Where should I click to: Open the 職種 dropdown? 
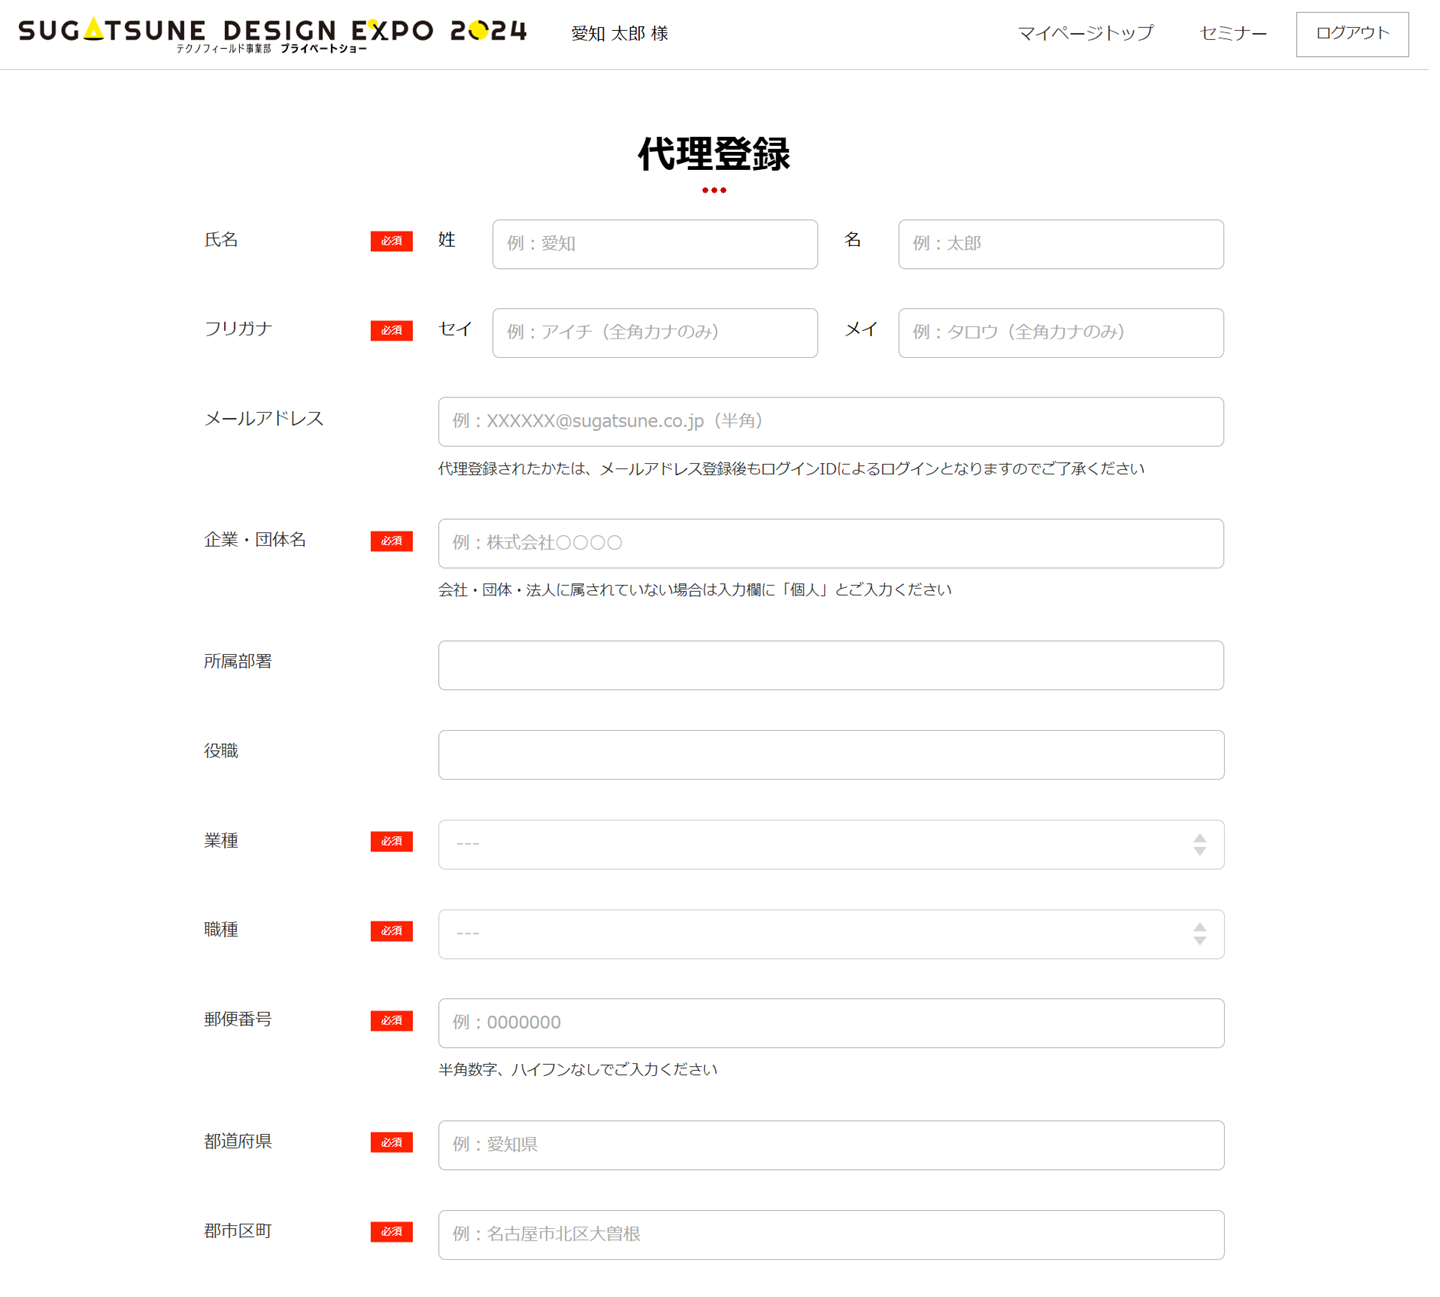(x=831, y=934)
